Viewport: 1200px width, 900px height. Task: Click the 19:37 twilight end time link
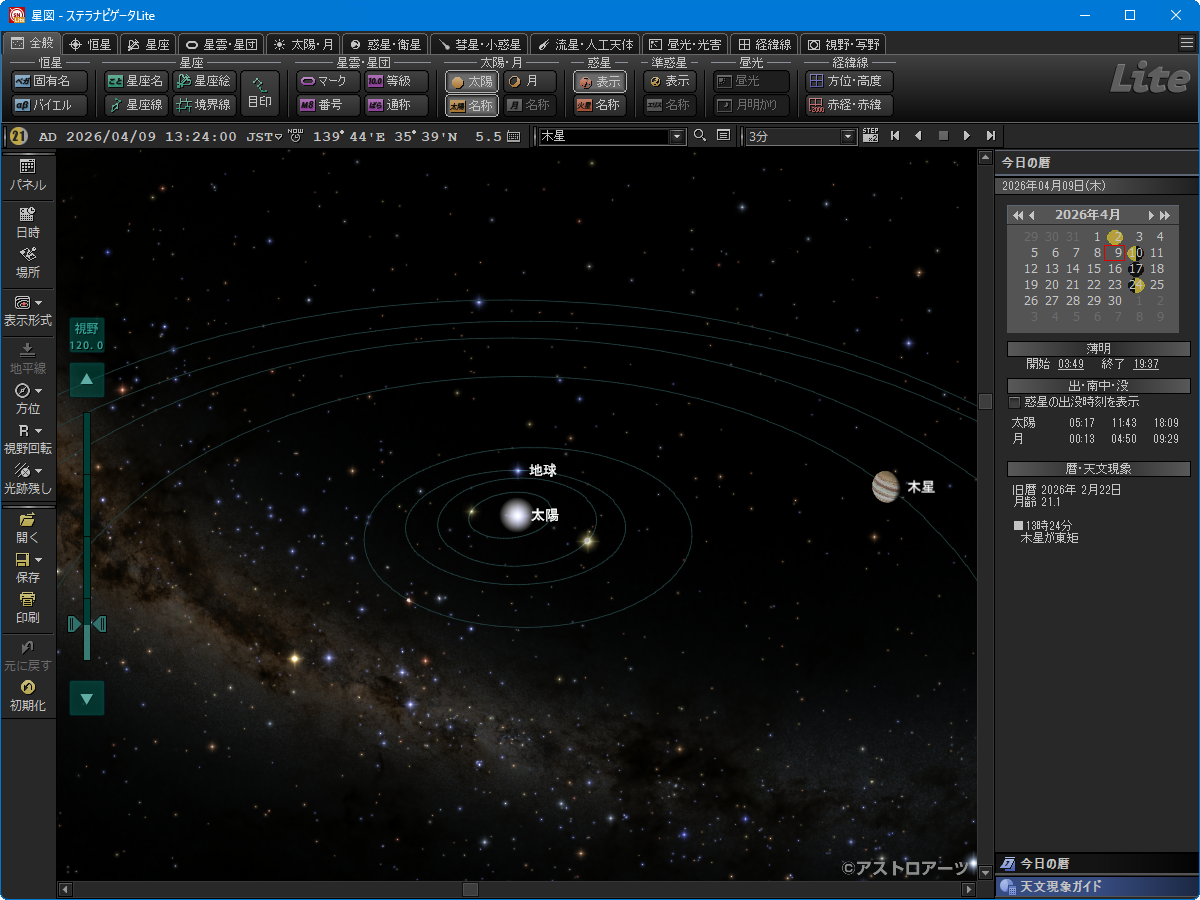tap(1146, 364)
